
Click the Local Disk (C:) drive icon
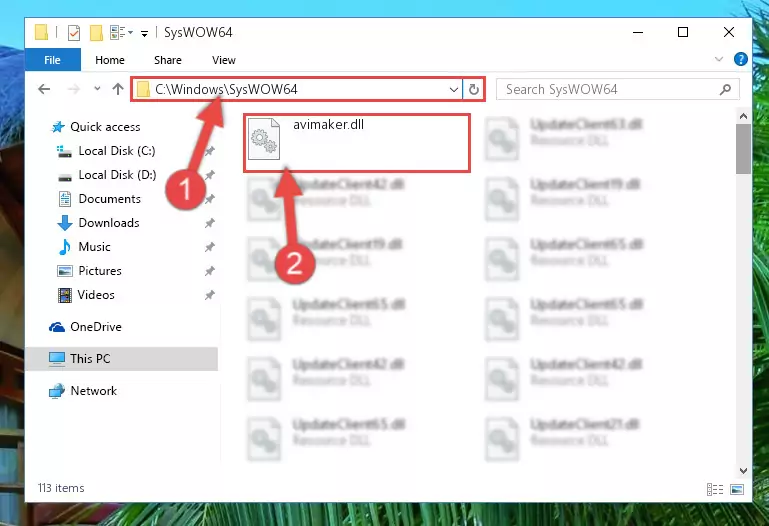coord(64,151)
